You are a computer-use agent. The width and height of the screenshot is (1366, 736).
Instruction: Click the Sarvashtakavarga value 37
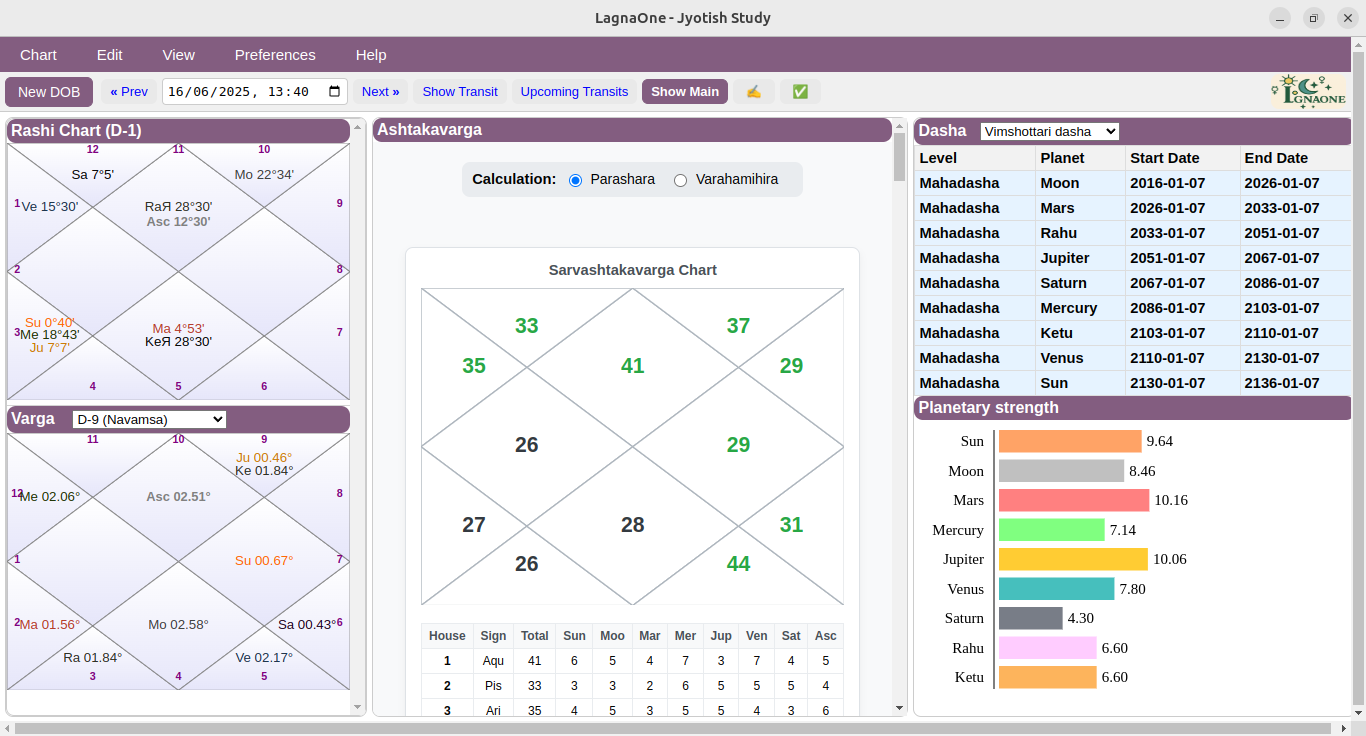tap(738, 326)
